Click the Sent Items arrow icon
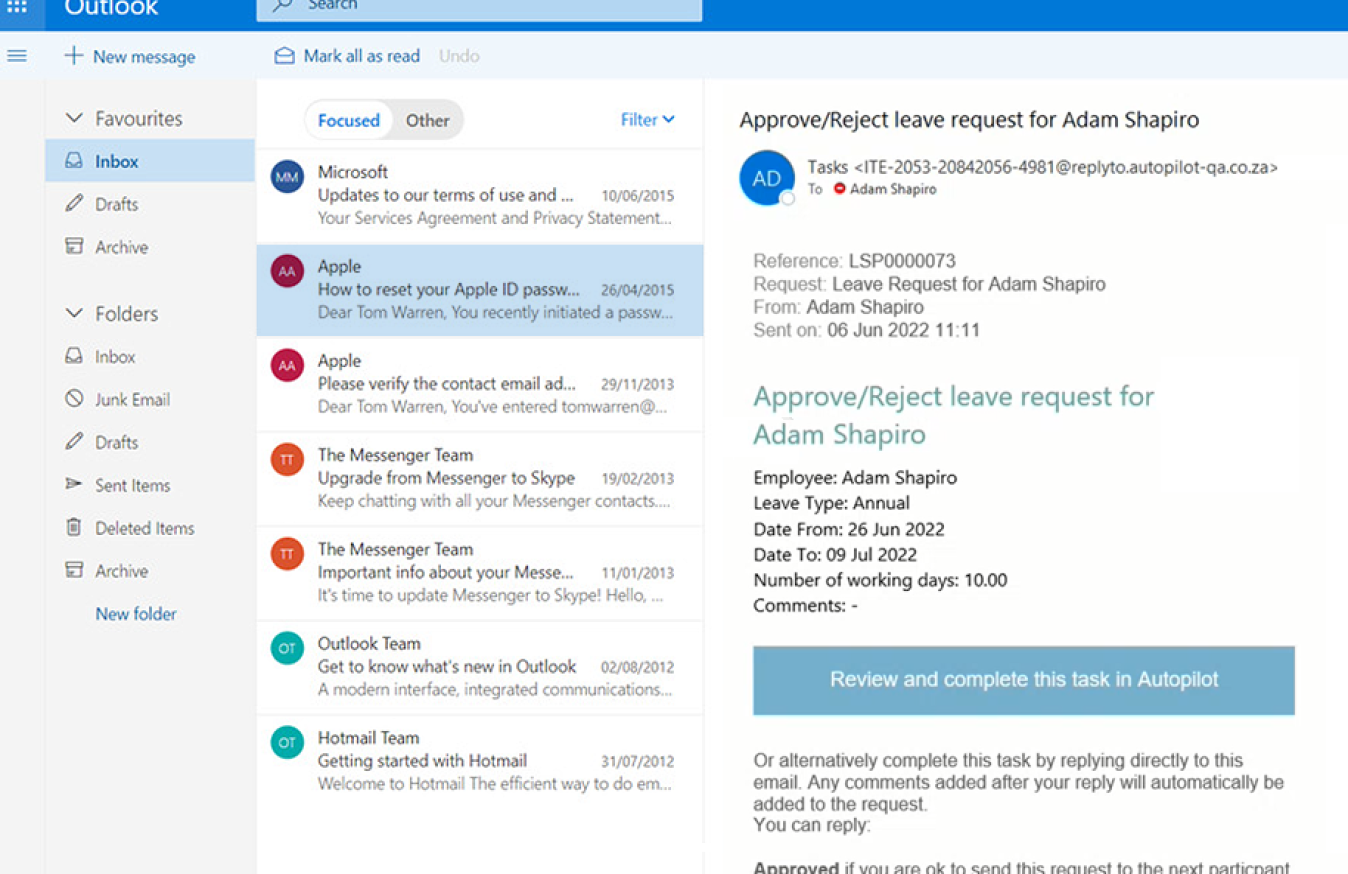This screenshot has width=1348, height=874. (74, 484)
